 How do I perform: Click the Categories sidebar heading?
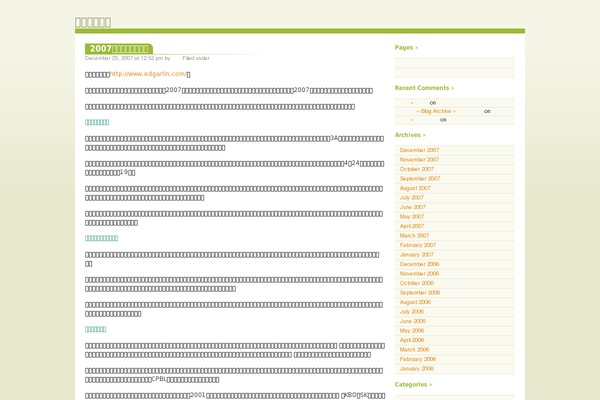click(x=413, y=385)
